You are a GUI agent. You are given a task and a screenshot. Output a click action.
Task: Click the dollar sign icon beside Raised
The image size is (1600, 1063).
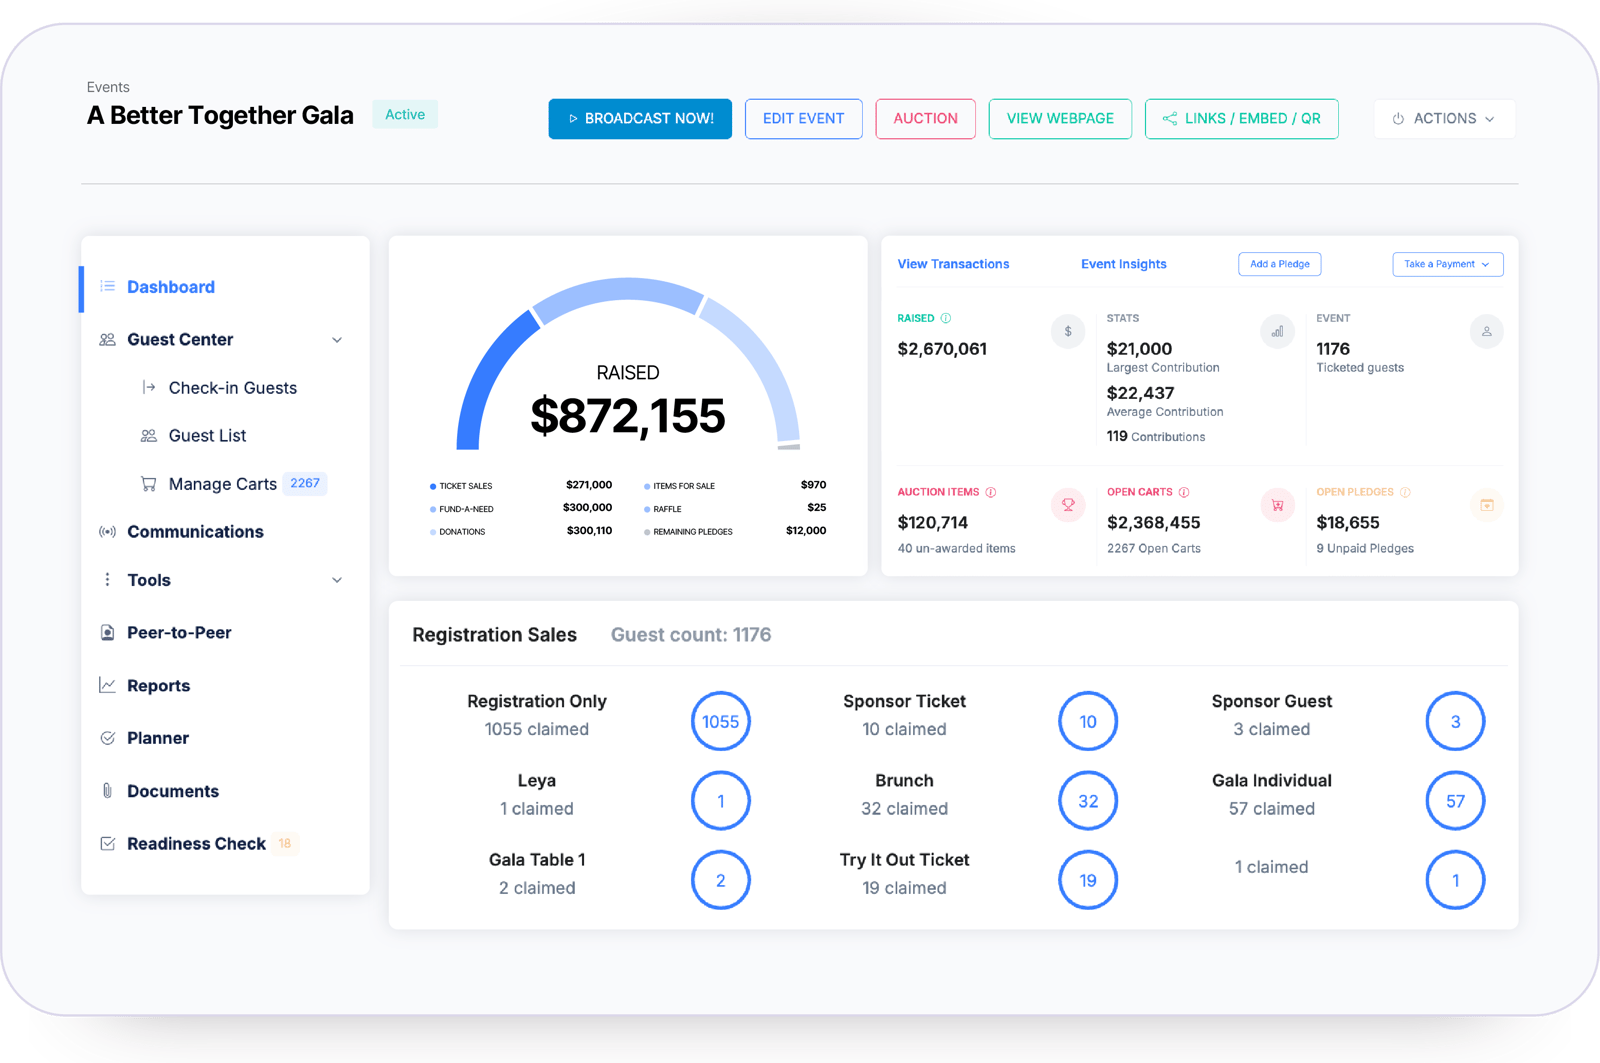1068,332
